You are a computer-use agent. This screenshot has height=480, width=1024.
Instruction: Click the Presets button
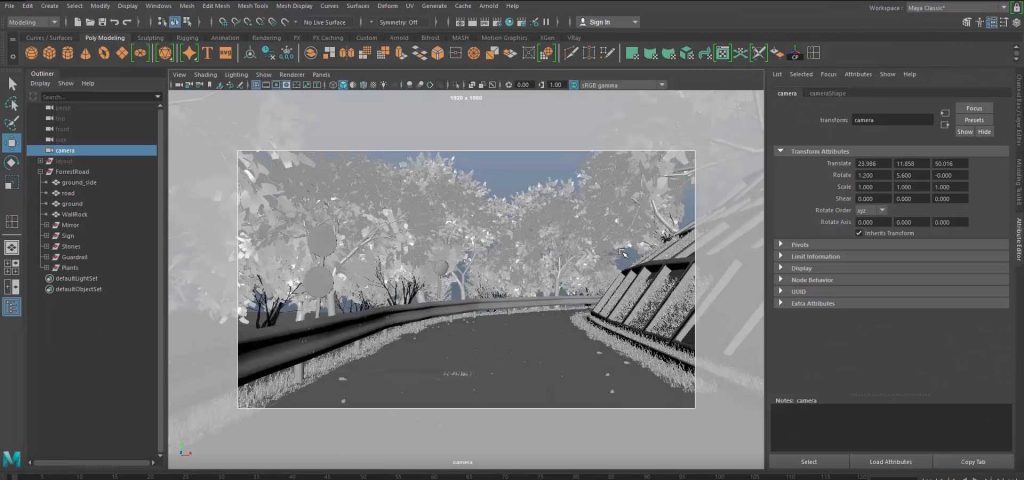974,120
